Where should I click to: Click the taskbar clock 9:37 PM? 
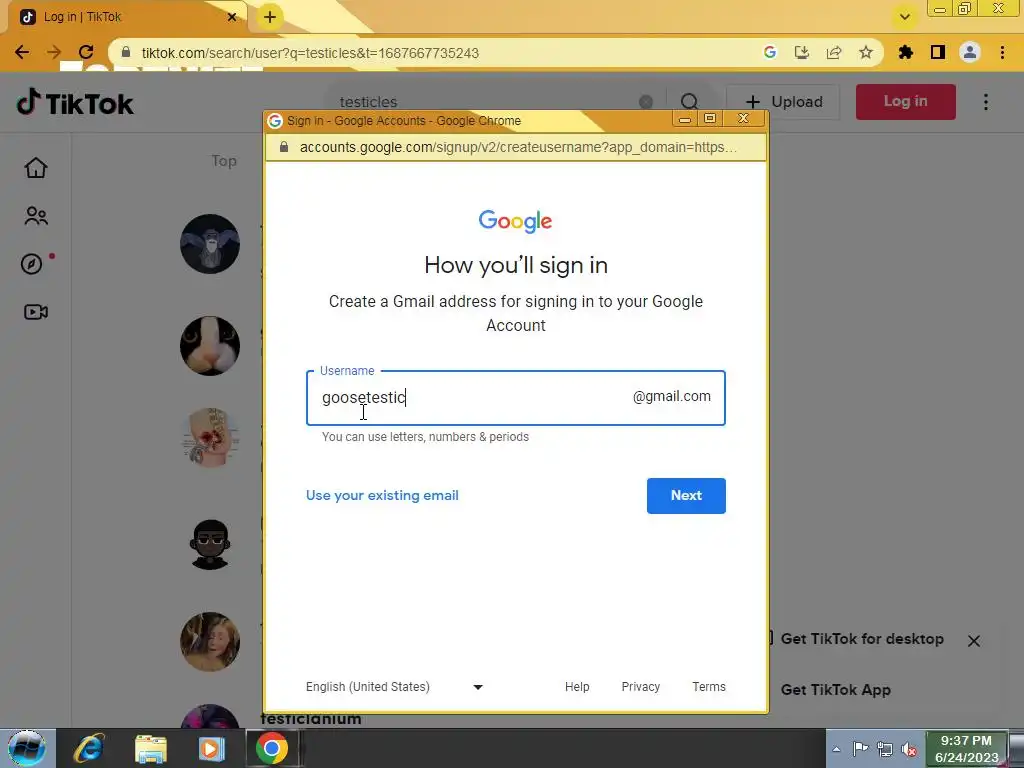(x=966, y=749)
